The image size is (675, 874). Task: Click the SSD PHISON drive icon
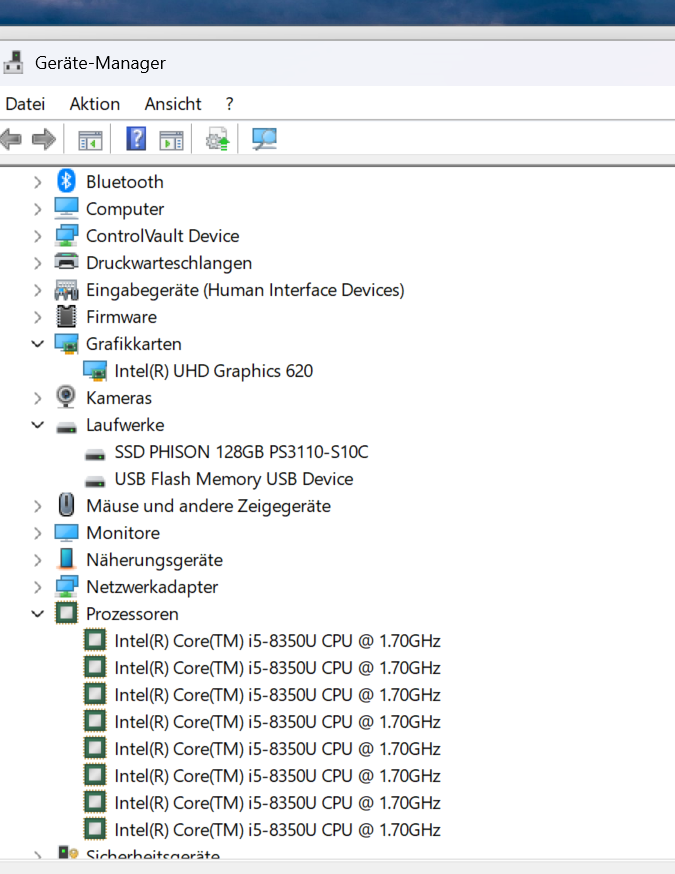95,455
